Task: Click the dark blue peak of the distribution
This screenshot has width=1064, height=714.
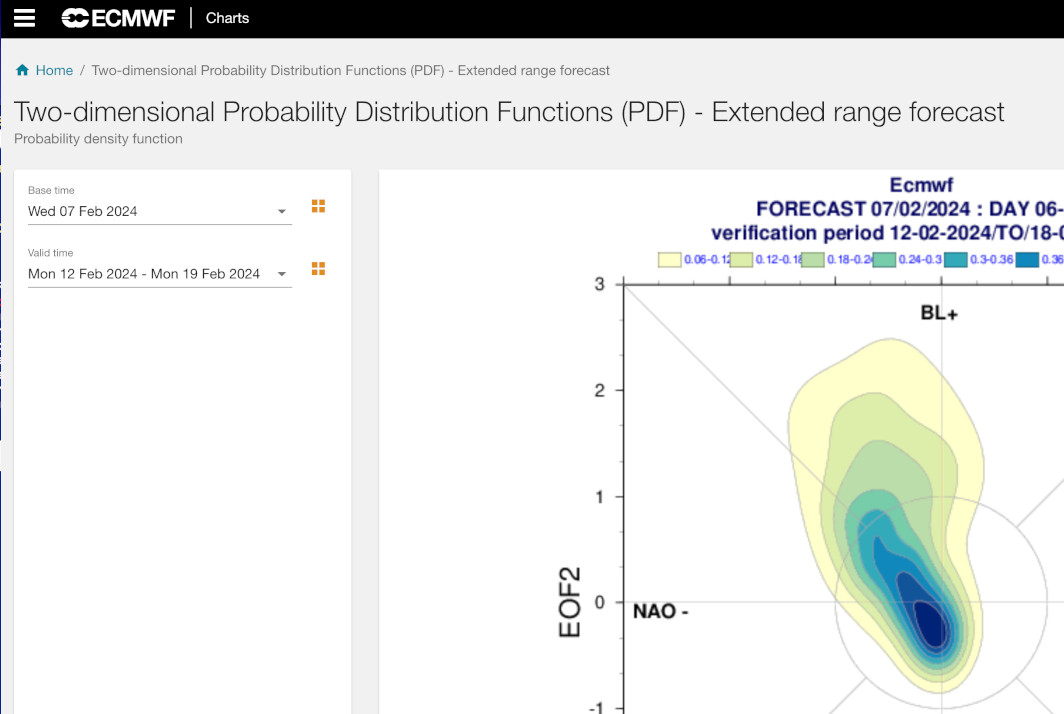Action: 931,623
